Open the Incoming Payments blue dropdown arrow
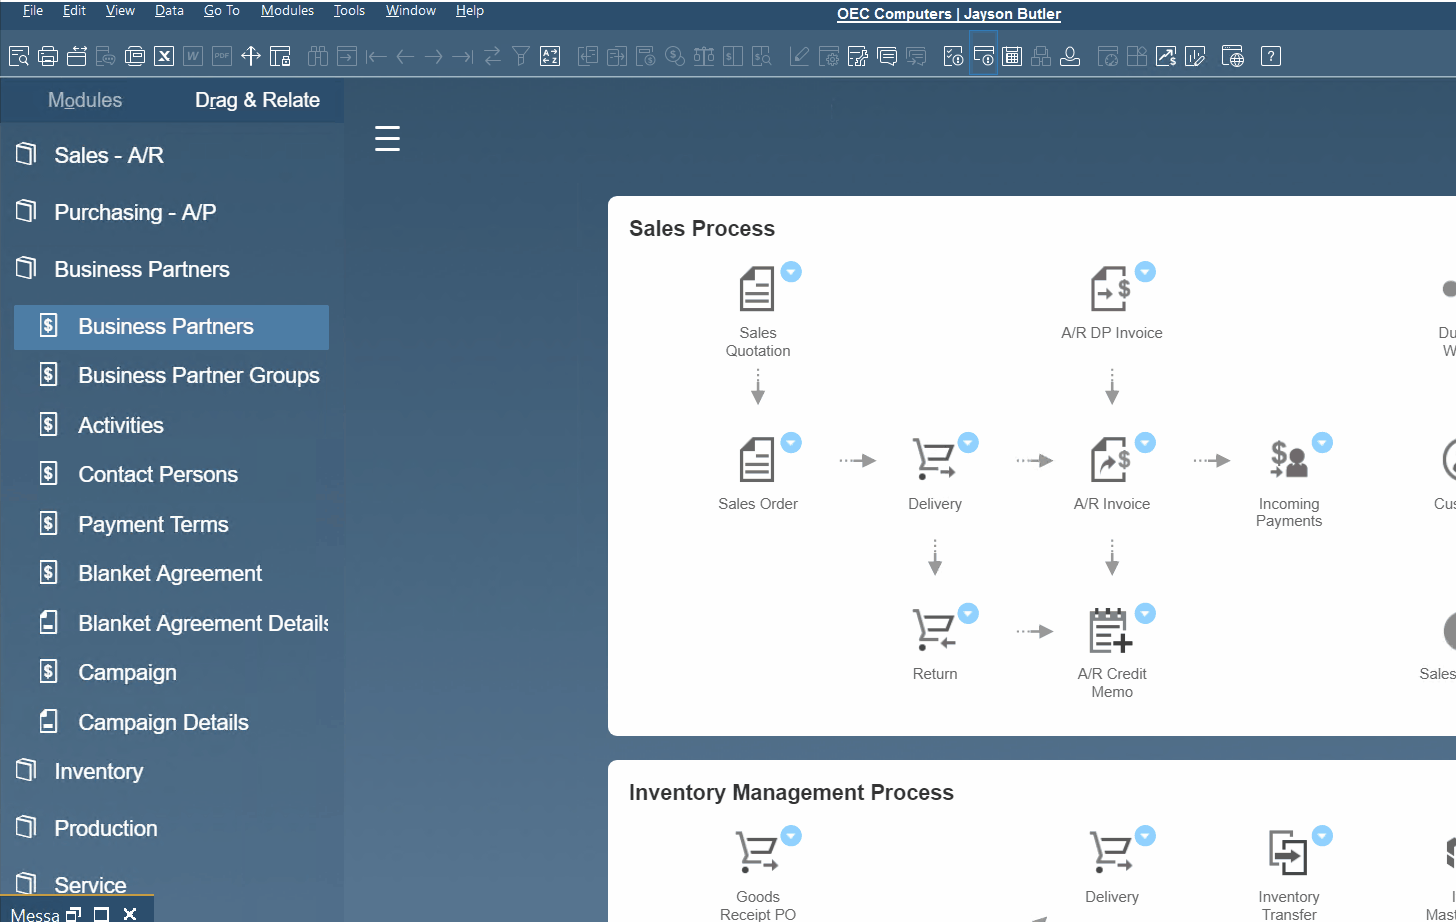The image size is (1456, 922). tap(1322, 443)
